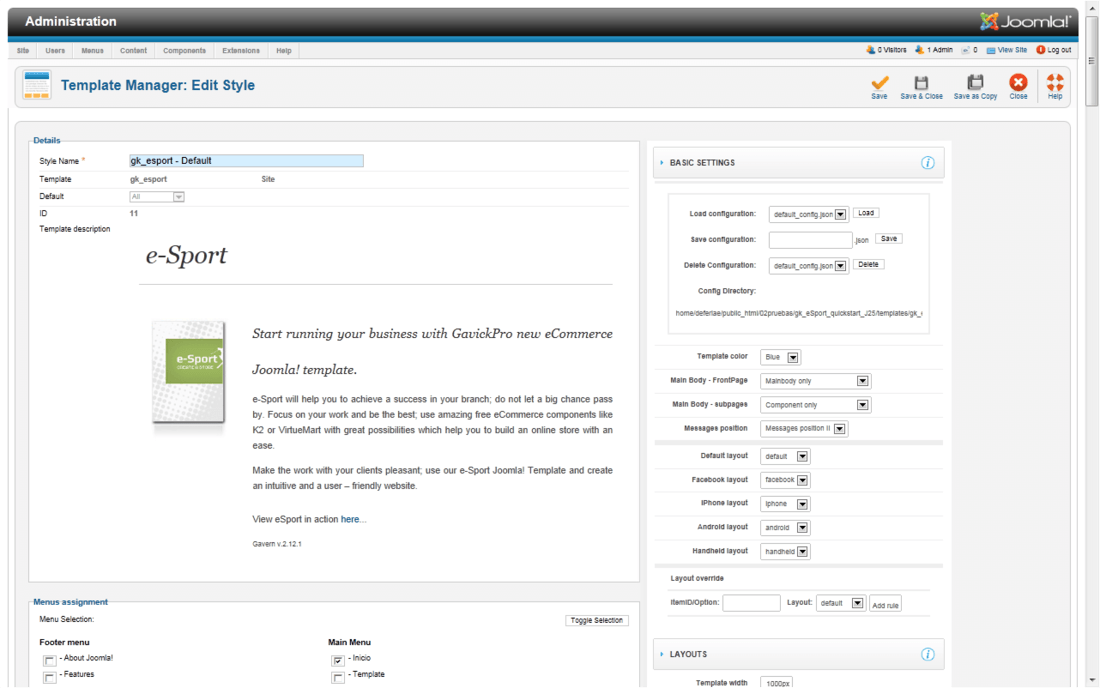This screenshot has height=688, width=1100.
Task: Open Android layout dropdown
Action: 785,528
